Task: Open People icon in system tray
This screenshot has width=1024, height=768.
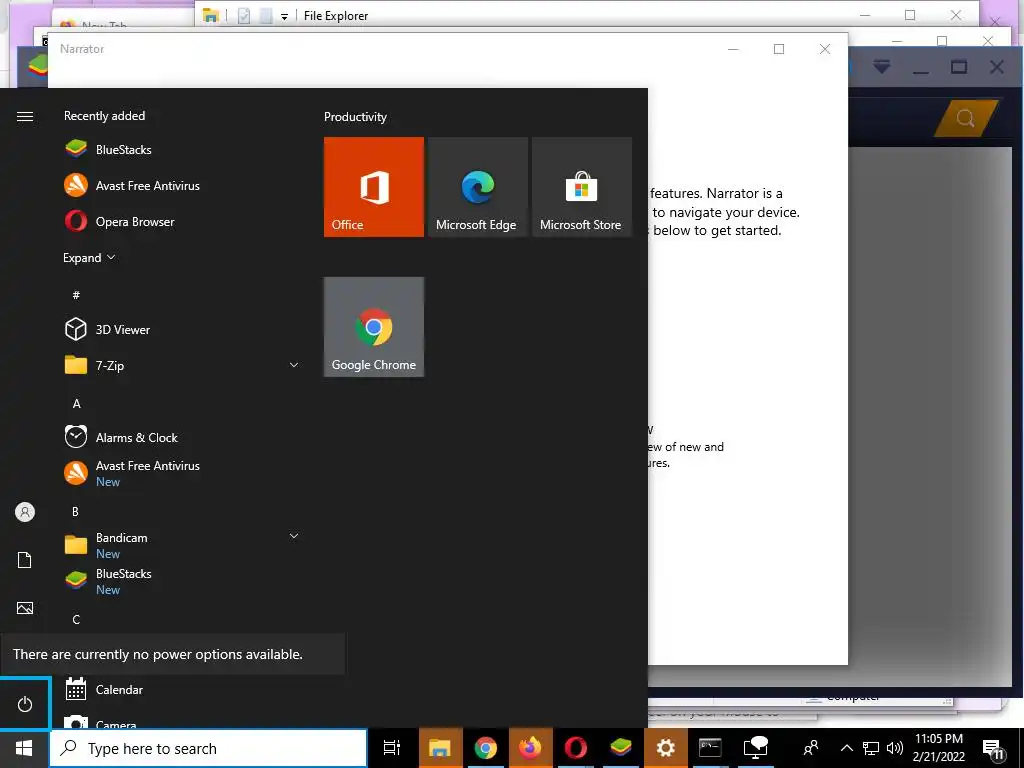Action: point(811,748)
